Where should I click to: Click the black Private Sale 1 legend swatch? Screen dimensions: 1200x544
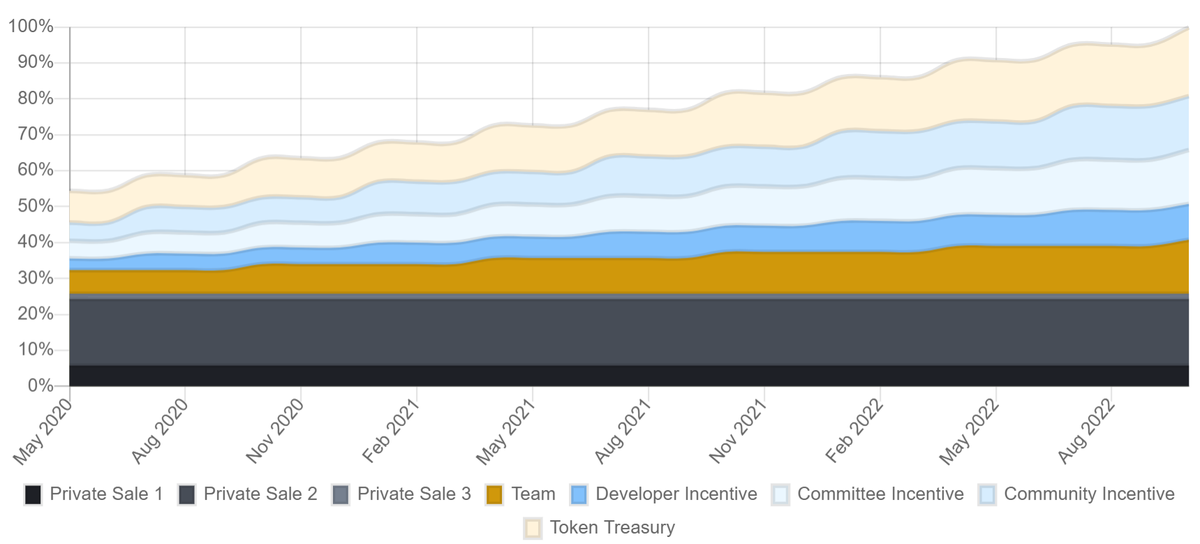tap(34, 494)
